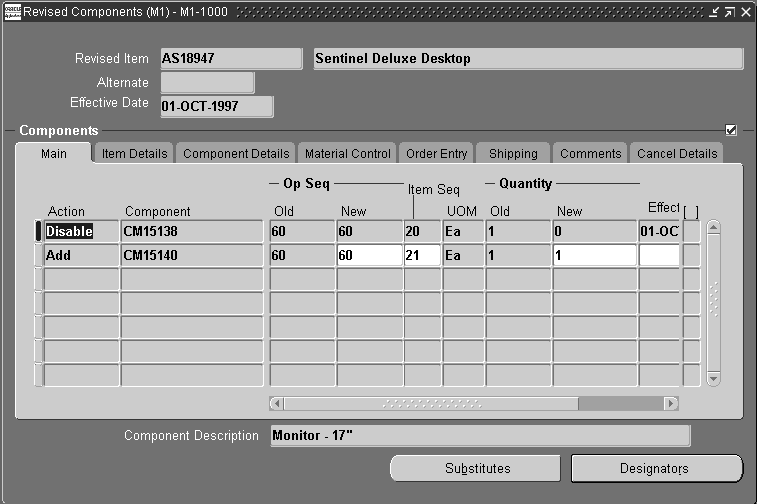Click the horizontal scrollbar thumb
The image size is (757, 504).
431,403
